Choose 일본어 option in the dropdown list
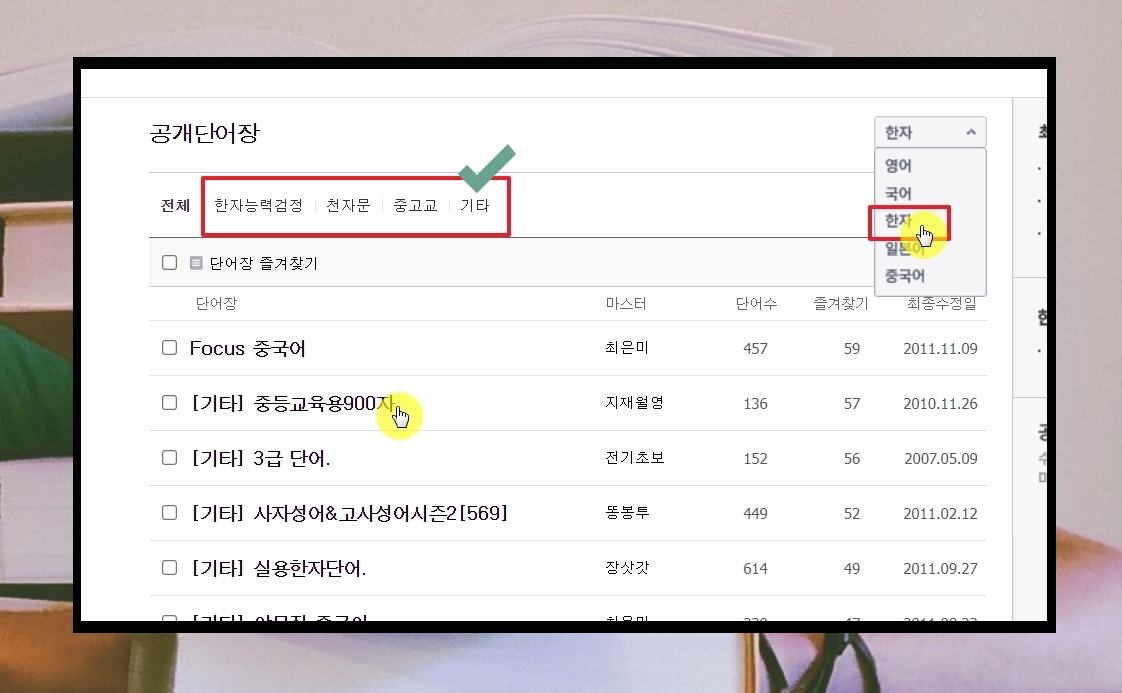 (904, 248)
